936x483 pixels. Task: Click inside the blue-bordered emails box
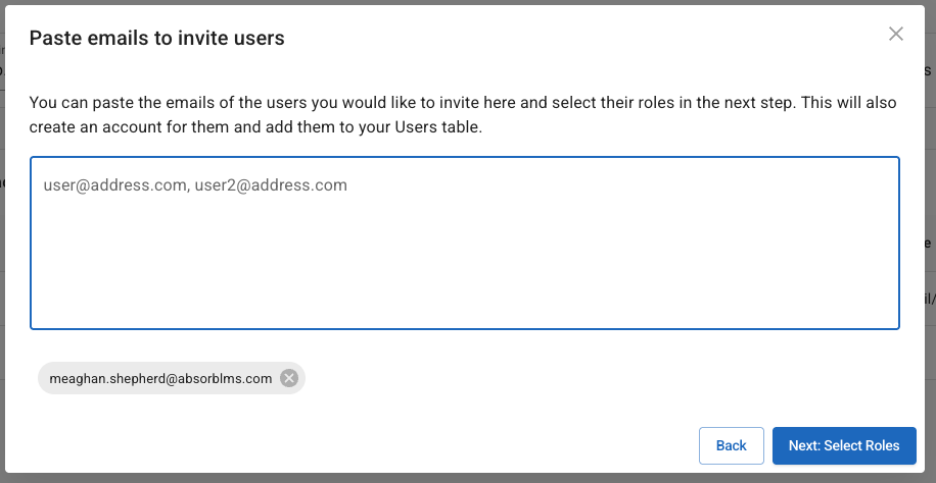point(464,260)
